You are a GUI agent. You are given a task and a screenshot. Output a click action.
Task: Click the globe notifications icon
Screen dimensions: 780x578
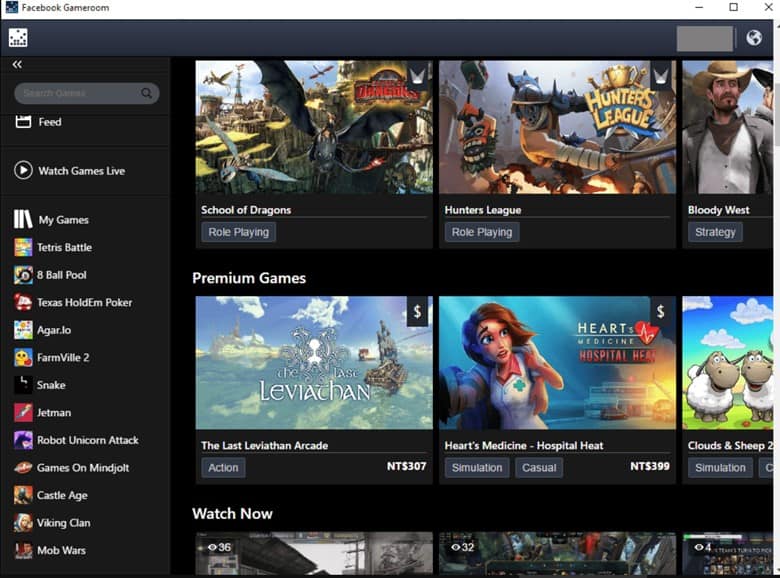point(754,38)
